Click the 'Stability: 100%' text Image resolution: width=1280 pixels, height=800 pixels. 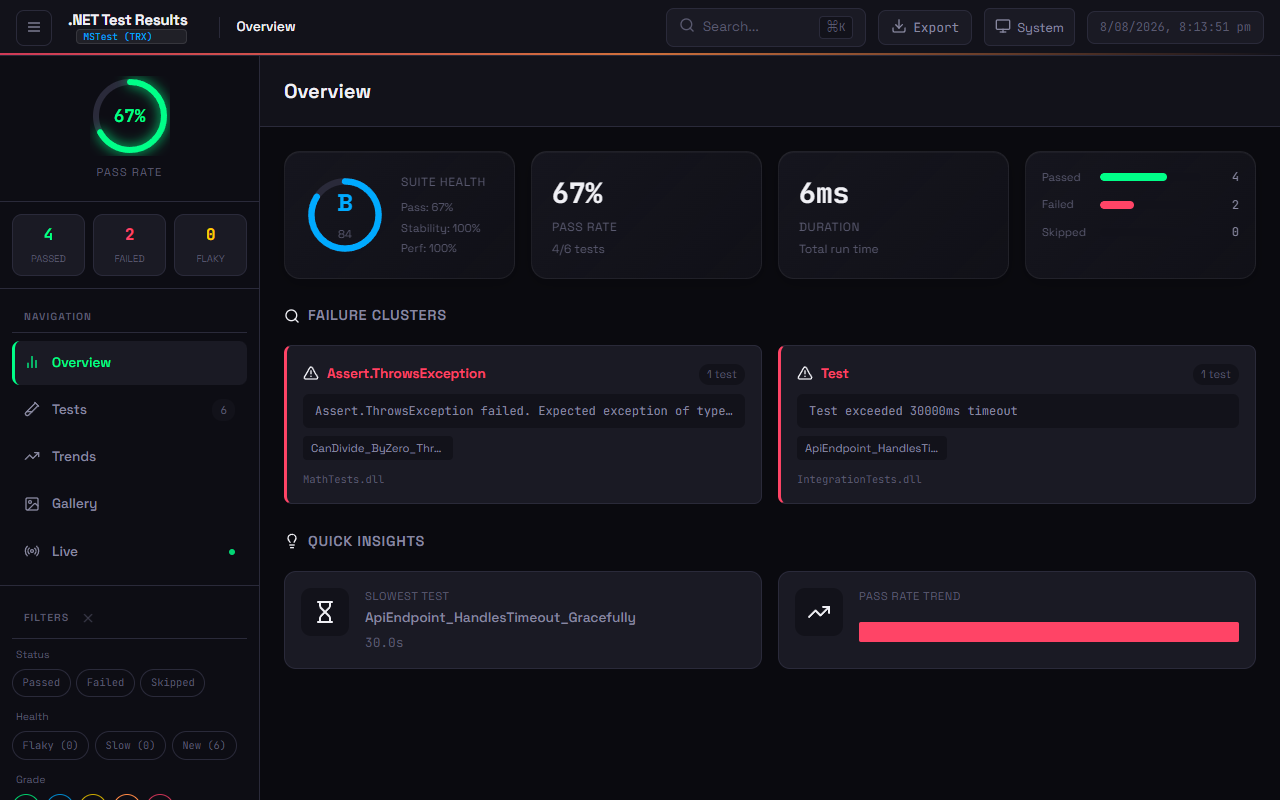(x=441, y=228)
